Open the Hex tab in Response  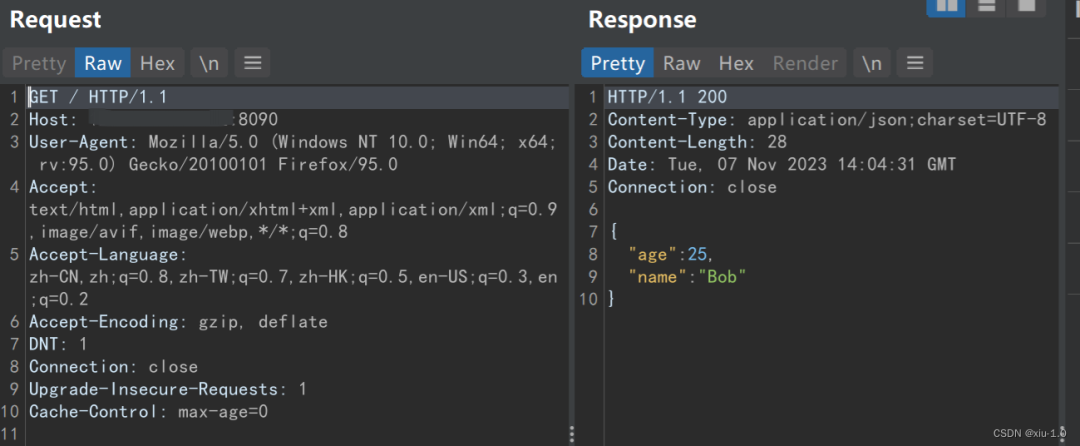[x=736, y=63]
